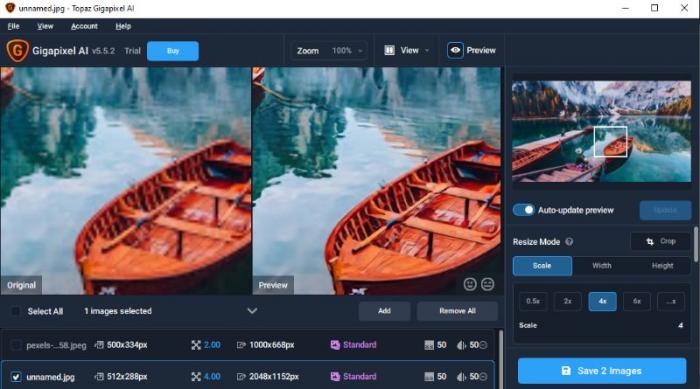
Task: Open the Account menu
Action: coord(84,26)
